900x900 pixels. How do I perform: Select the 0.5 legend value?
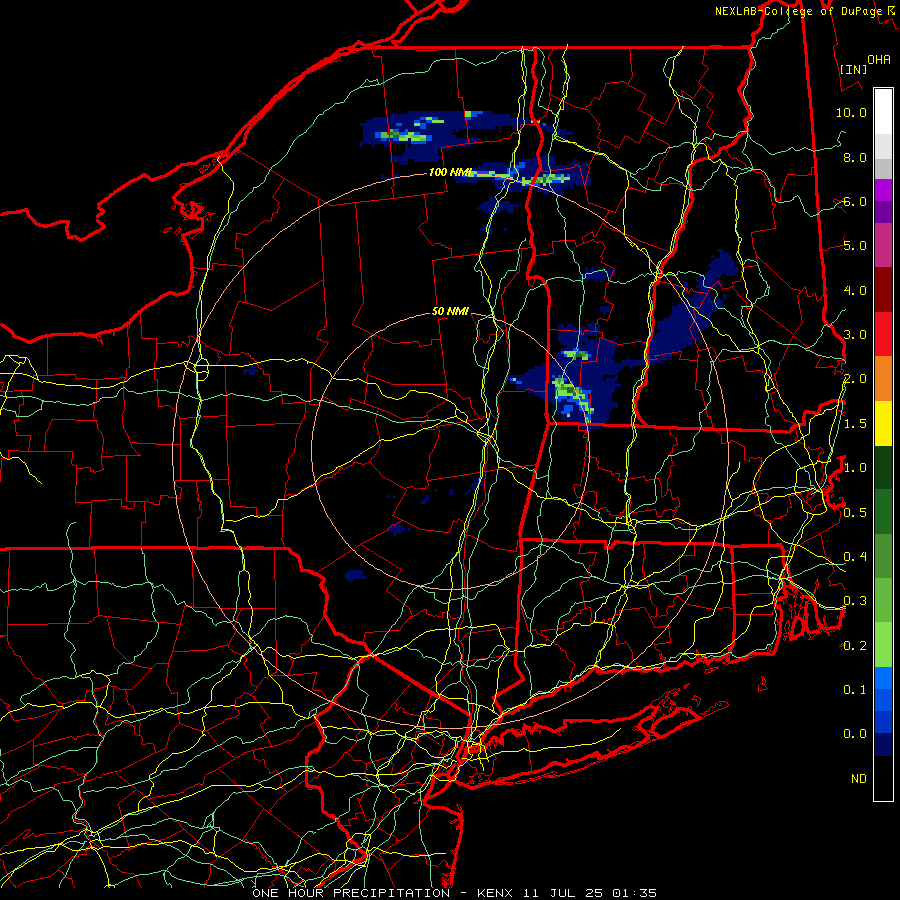point(855,512)
